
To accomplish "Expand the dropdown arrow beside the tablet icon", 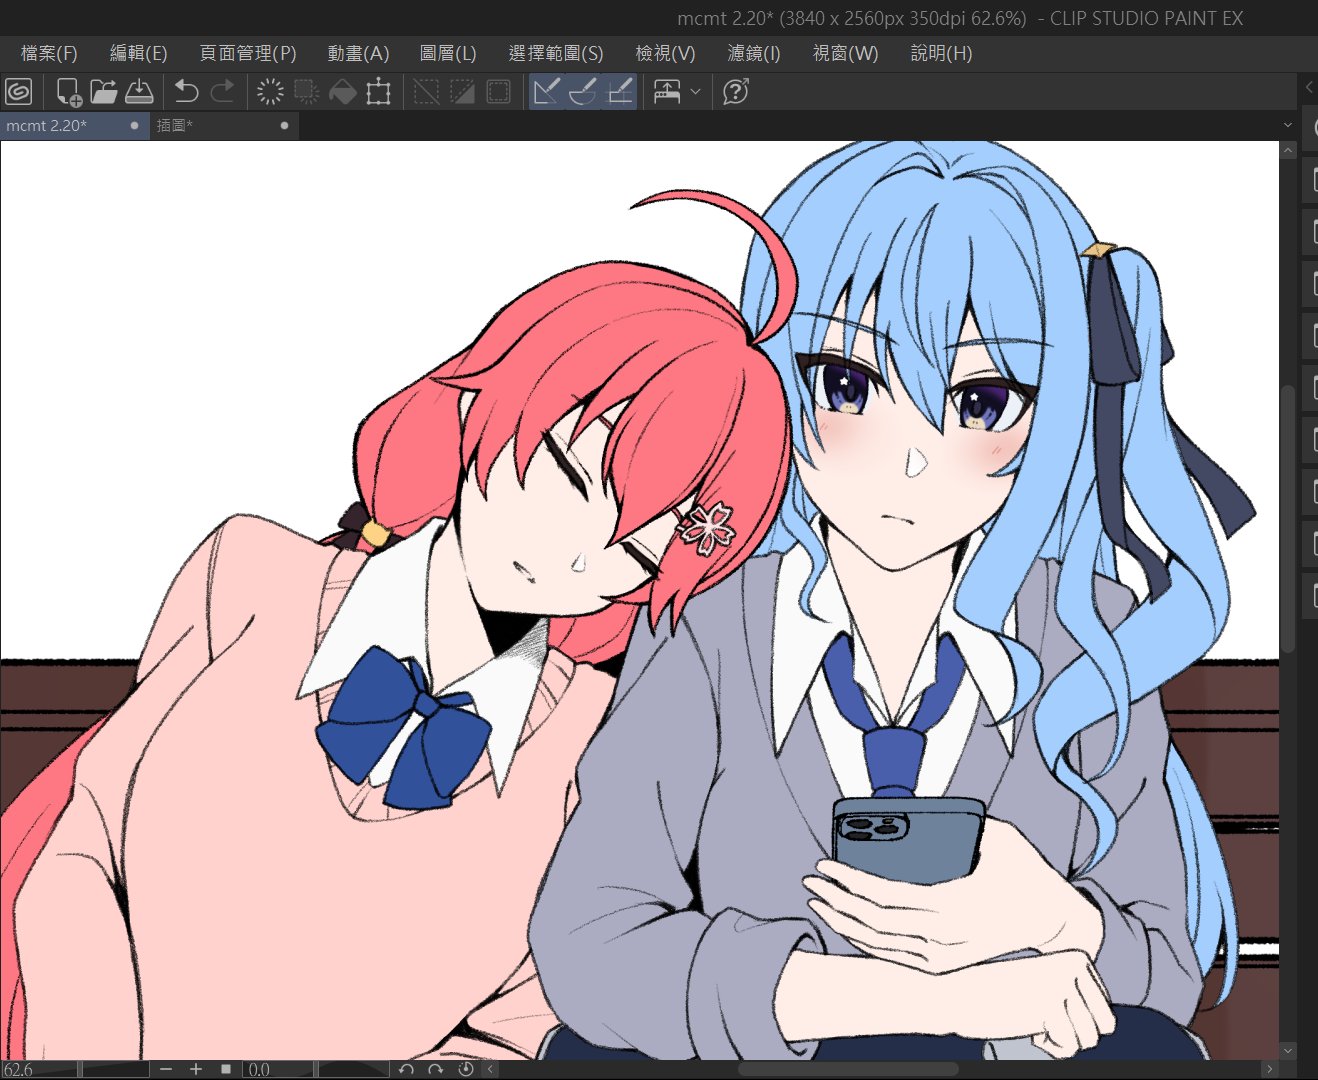I will pyautogui.click(x=696, y=92).
